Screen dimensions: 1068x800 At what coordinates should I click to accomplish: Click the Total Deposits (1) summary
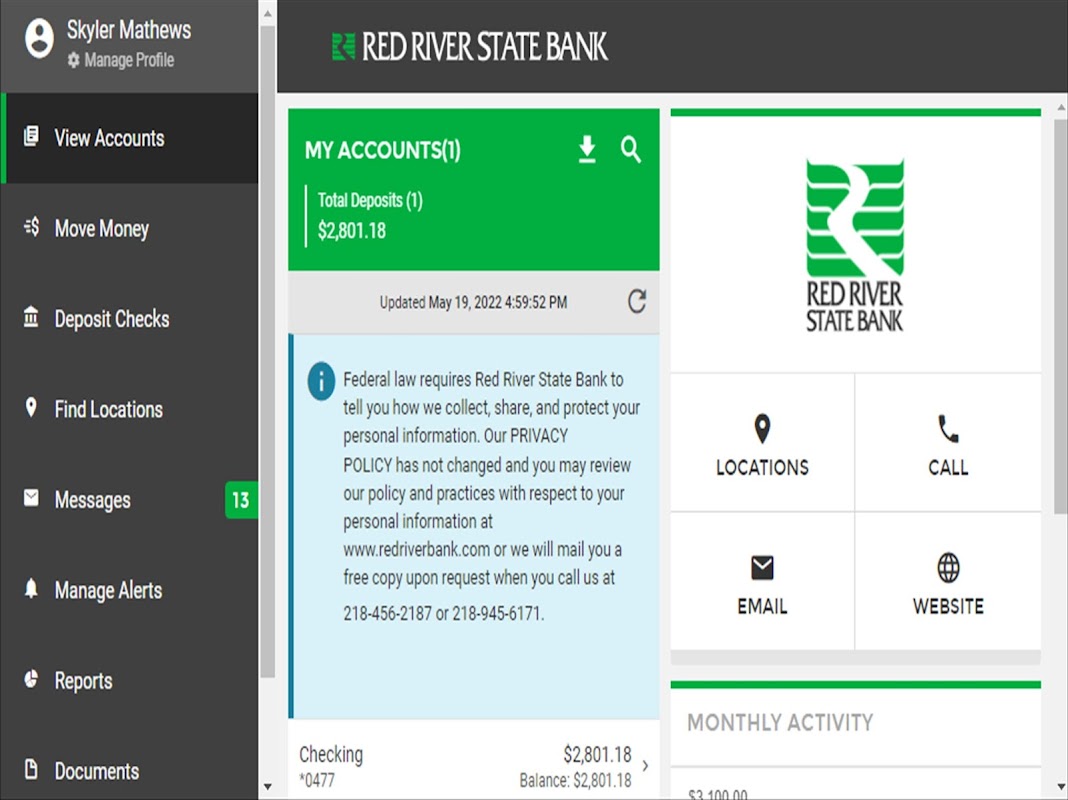click(x=370, y=215)
